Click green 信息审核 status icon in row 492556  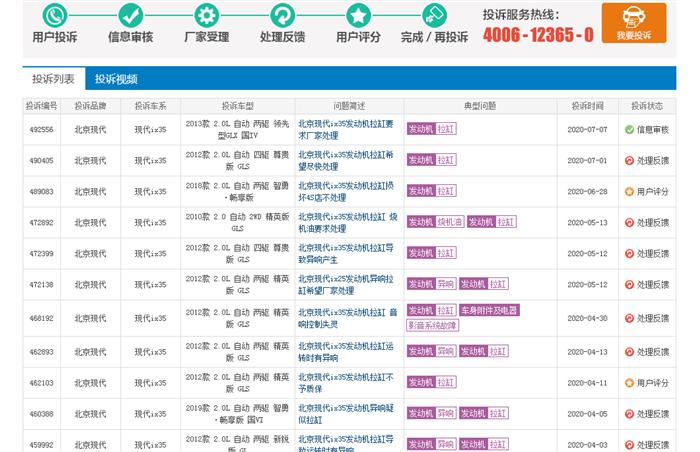click(629, 130)
